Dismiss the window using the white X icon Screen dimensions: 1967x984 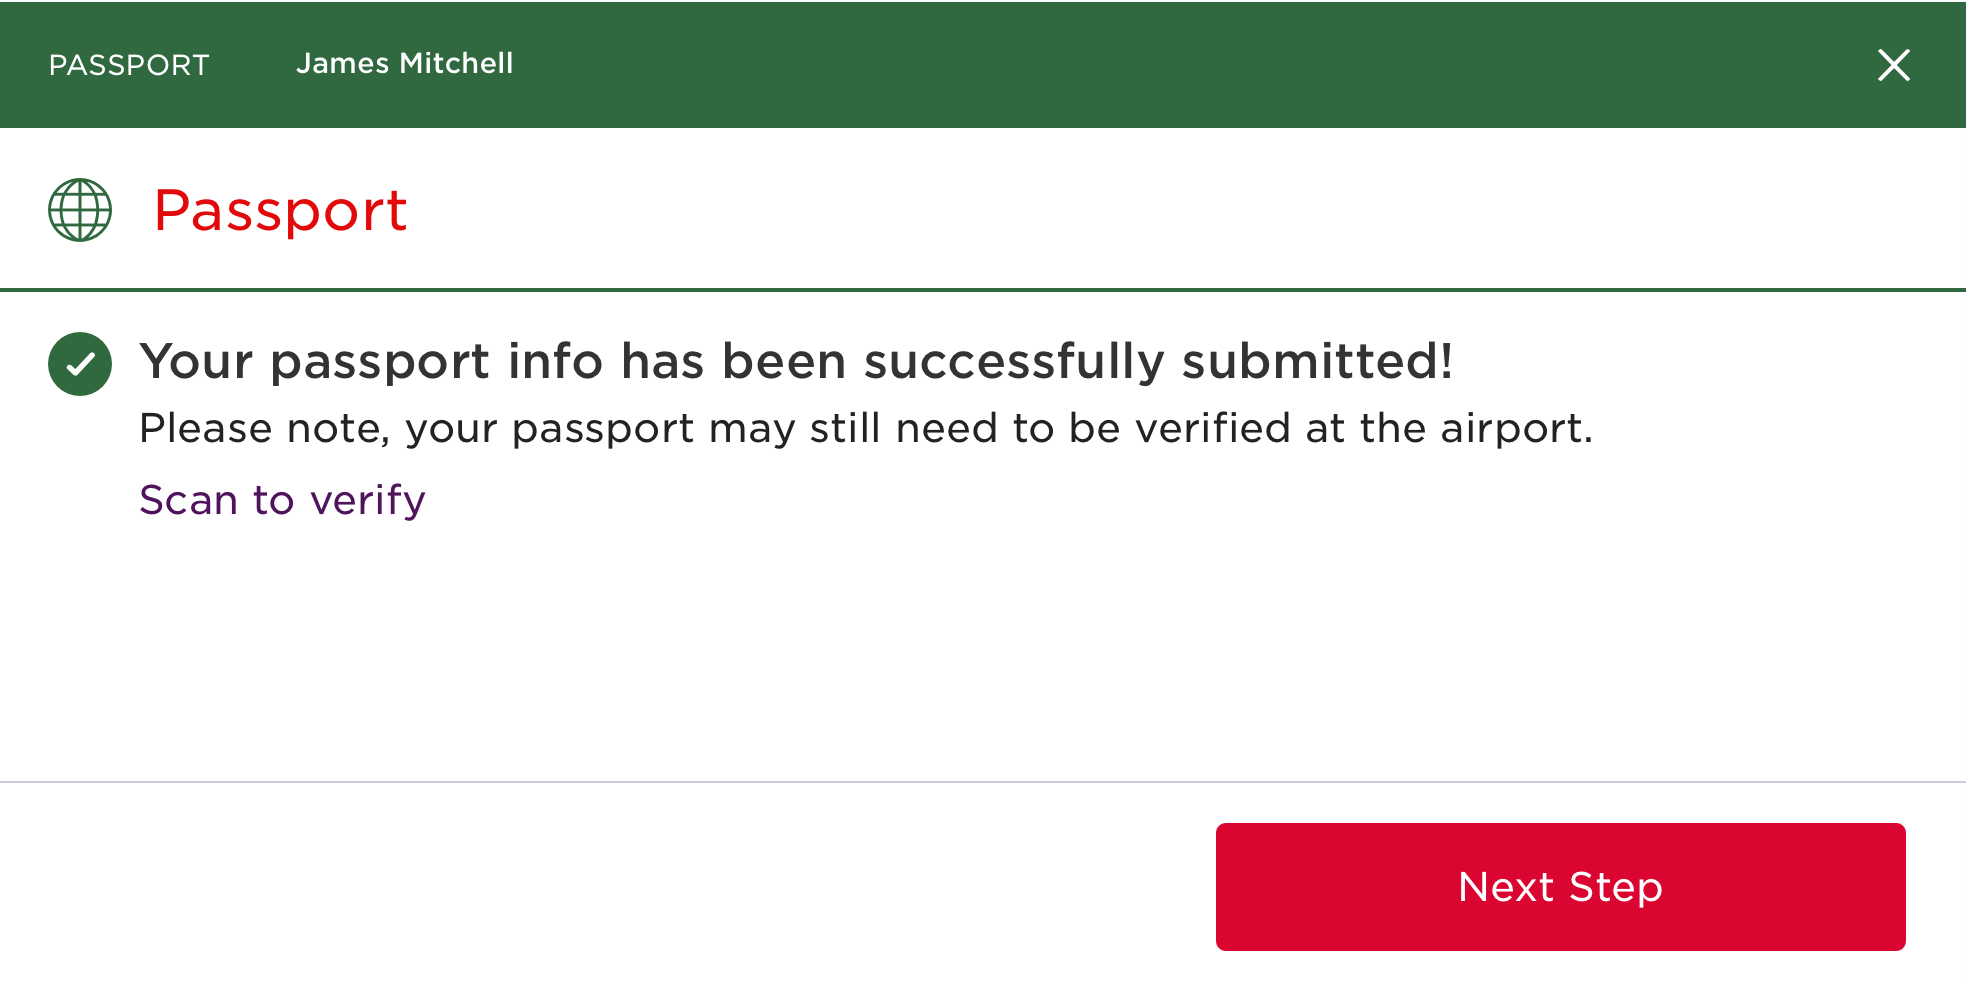1893,65
